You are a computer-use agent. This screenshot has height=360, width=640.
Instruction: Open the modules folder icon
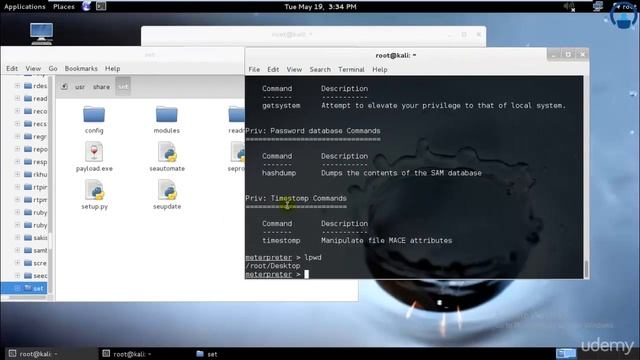click(x=167, y=115)
